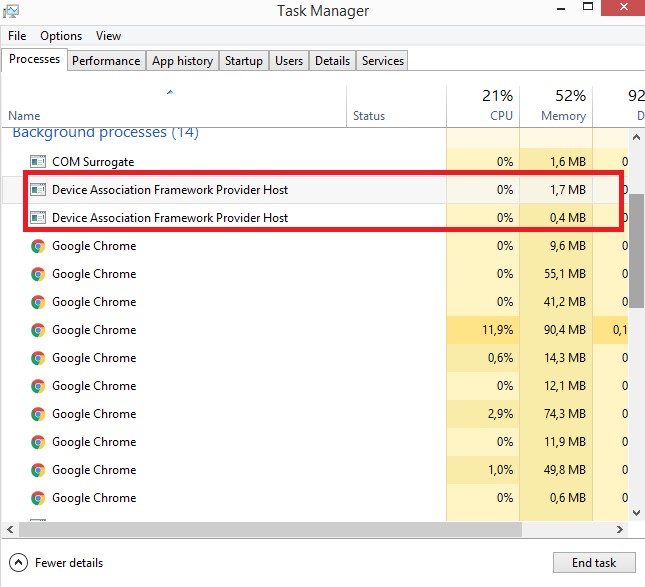
Task: Go to the Users tab
Action: (x=289, y=61)
